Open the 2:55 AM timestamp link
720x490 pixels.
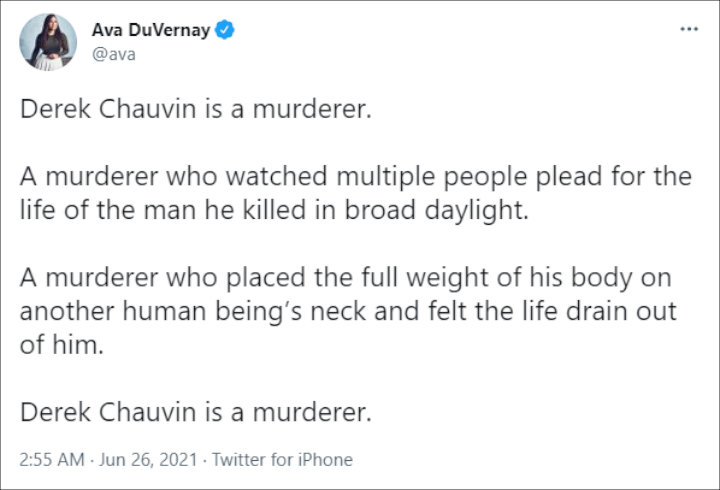point(52,459)
